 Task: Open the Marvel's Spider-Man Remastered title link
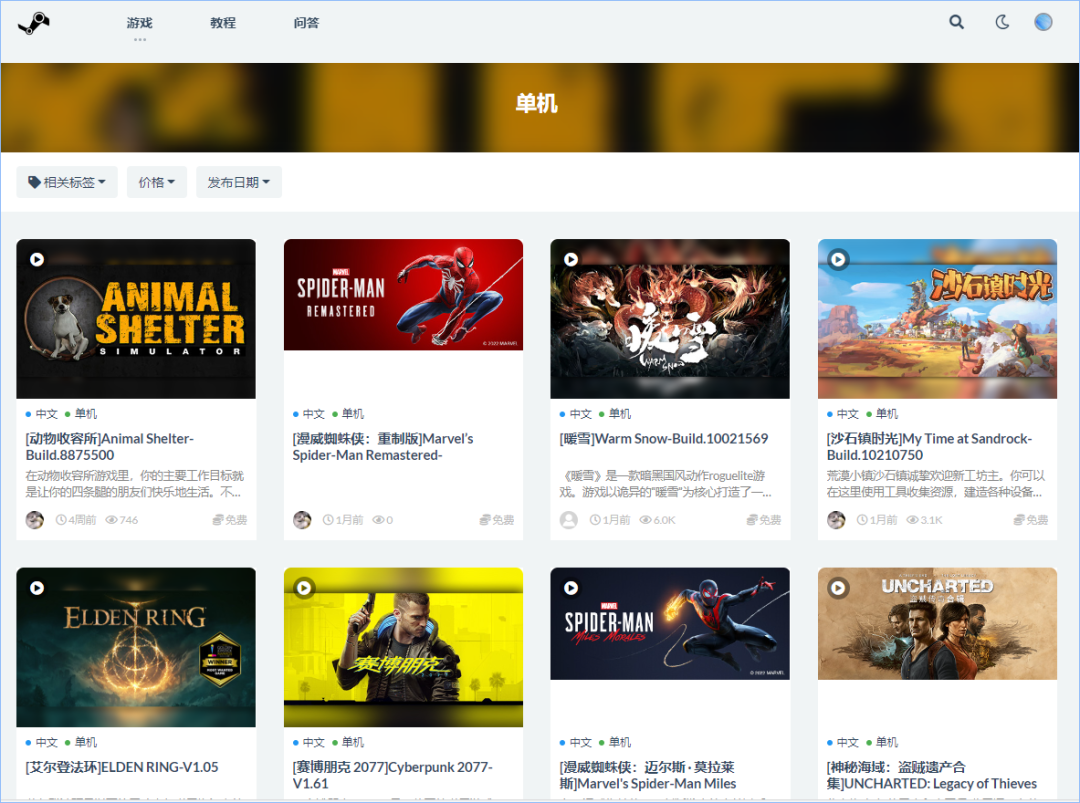point(383,446)
